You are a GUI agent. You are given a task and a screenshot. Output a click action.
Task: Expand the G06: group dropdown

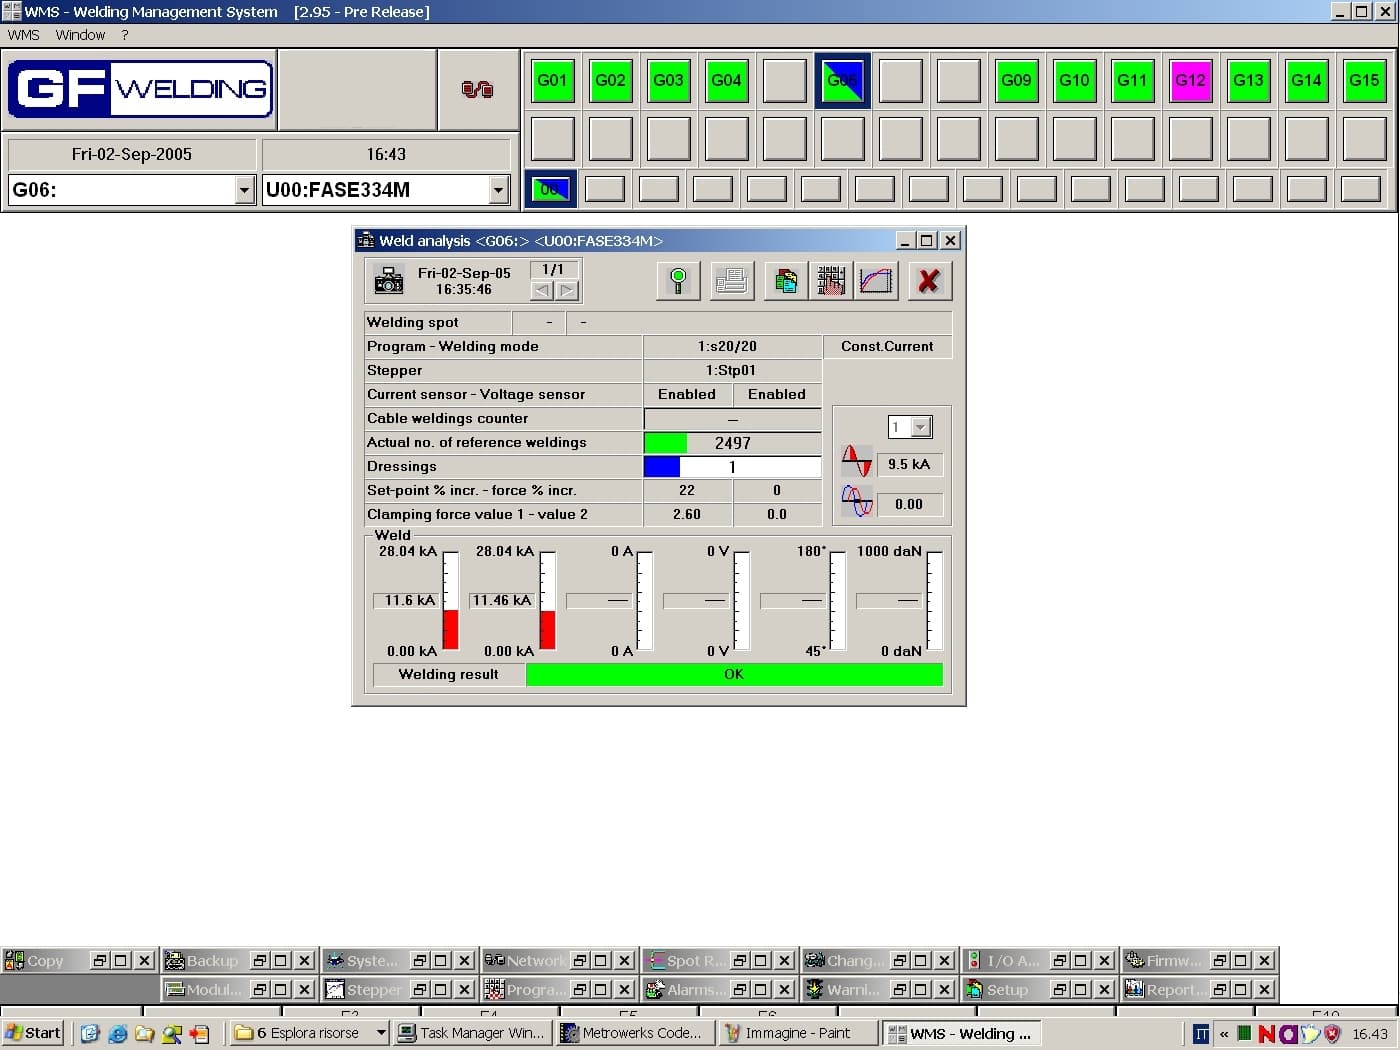click(x=245, y=190)
